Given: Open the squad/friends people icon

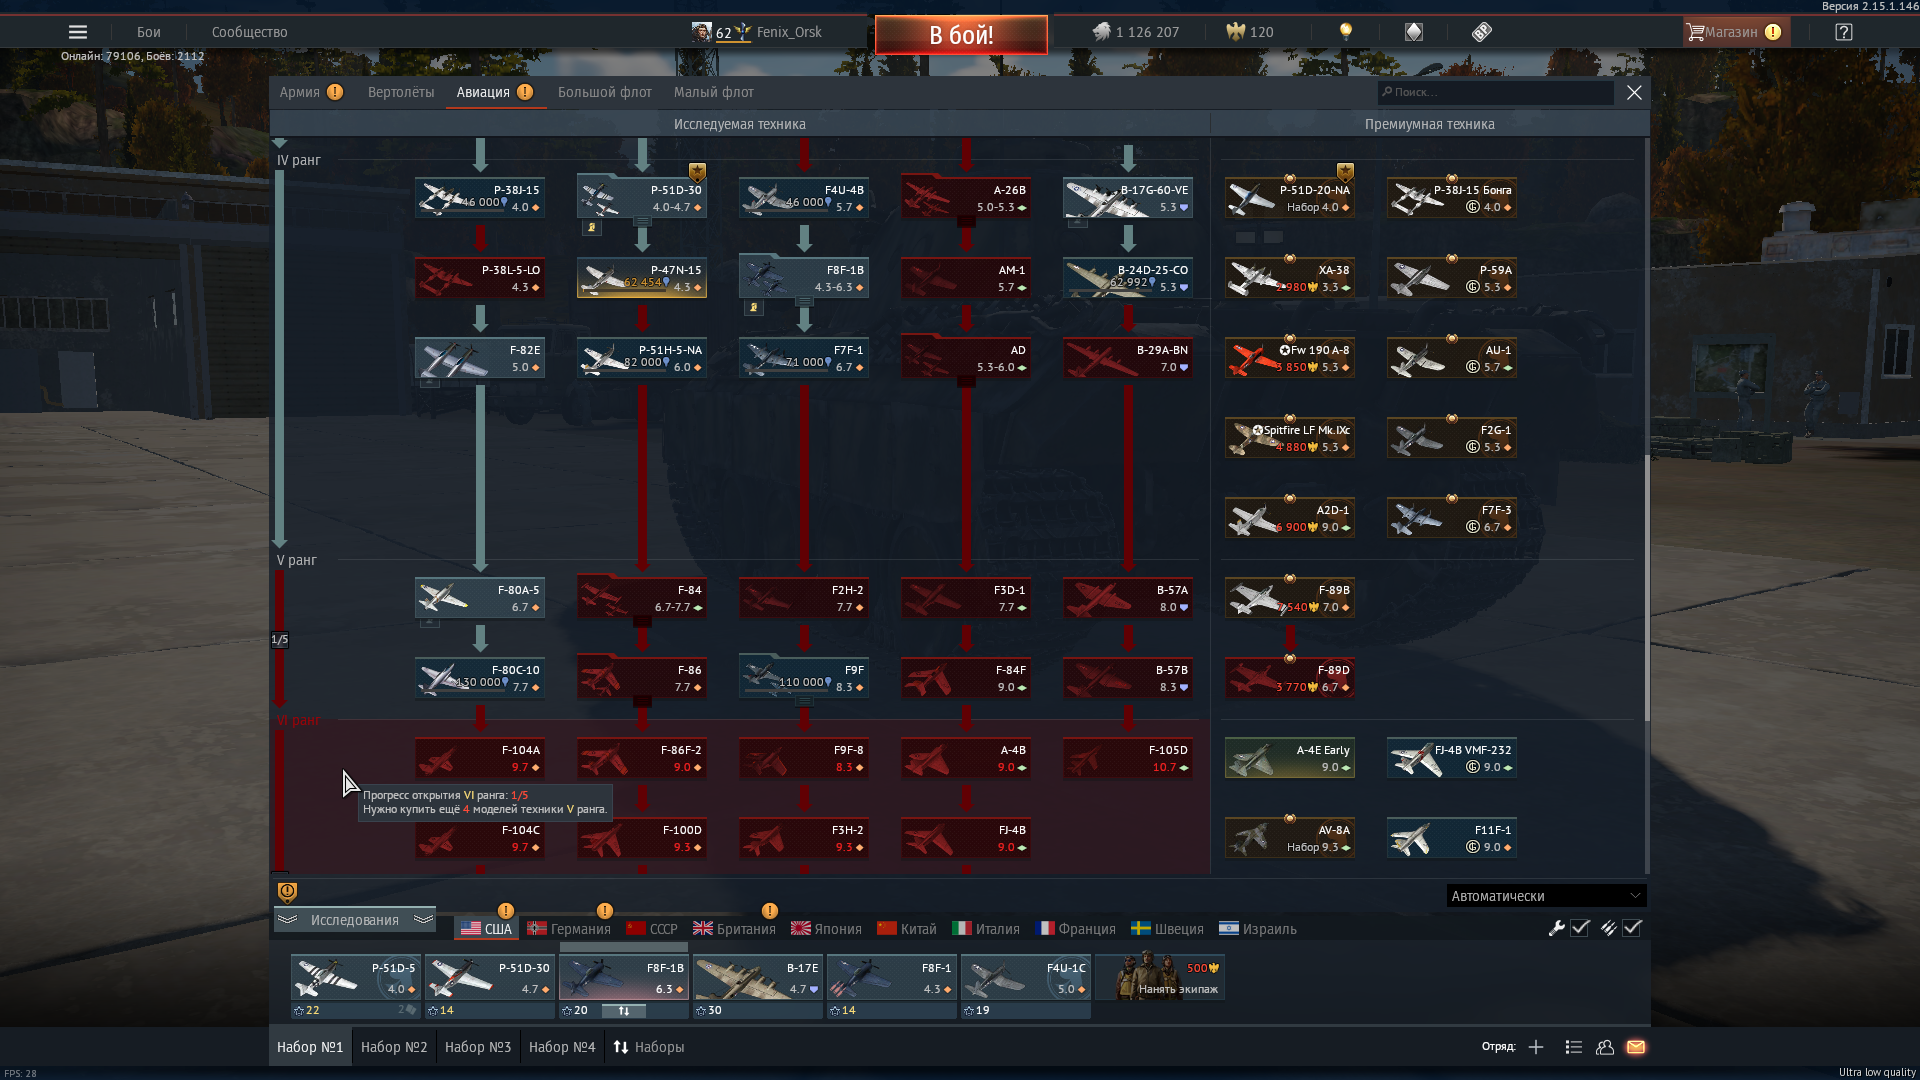Looking at the screenshot, I should (x=1605, y=1047).
